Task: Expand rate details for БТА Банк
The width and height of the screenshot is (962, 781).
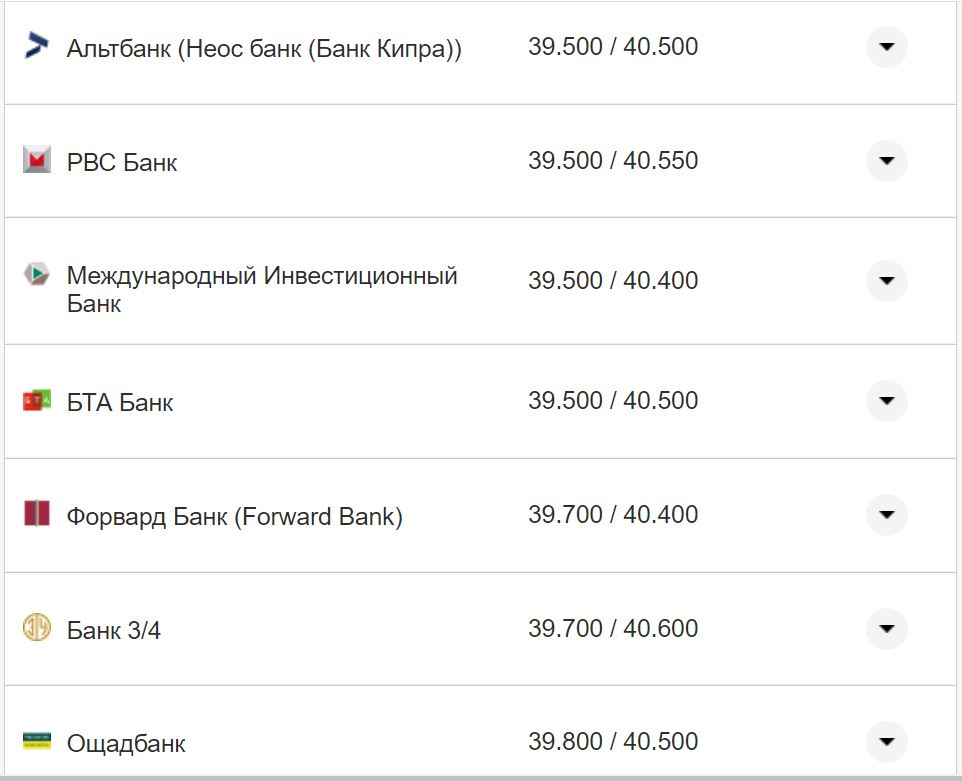Action: [886, 402]
